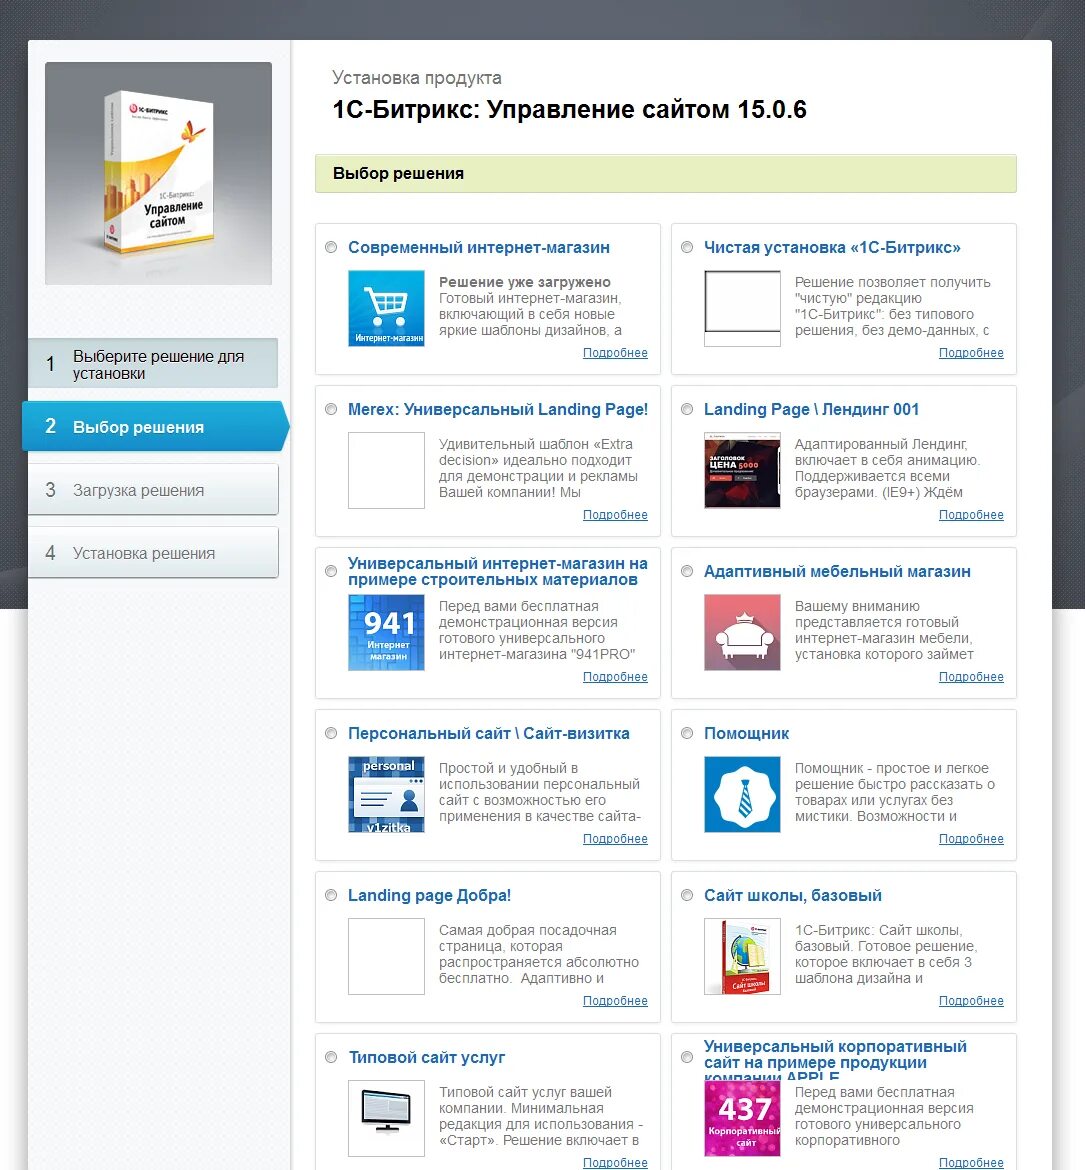Click the Сайт школы box icon
The width and height of the screenshot is (1085, 1170).
tap(742, 956)
